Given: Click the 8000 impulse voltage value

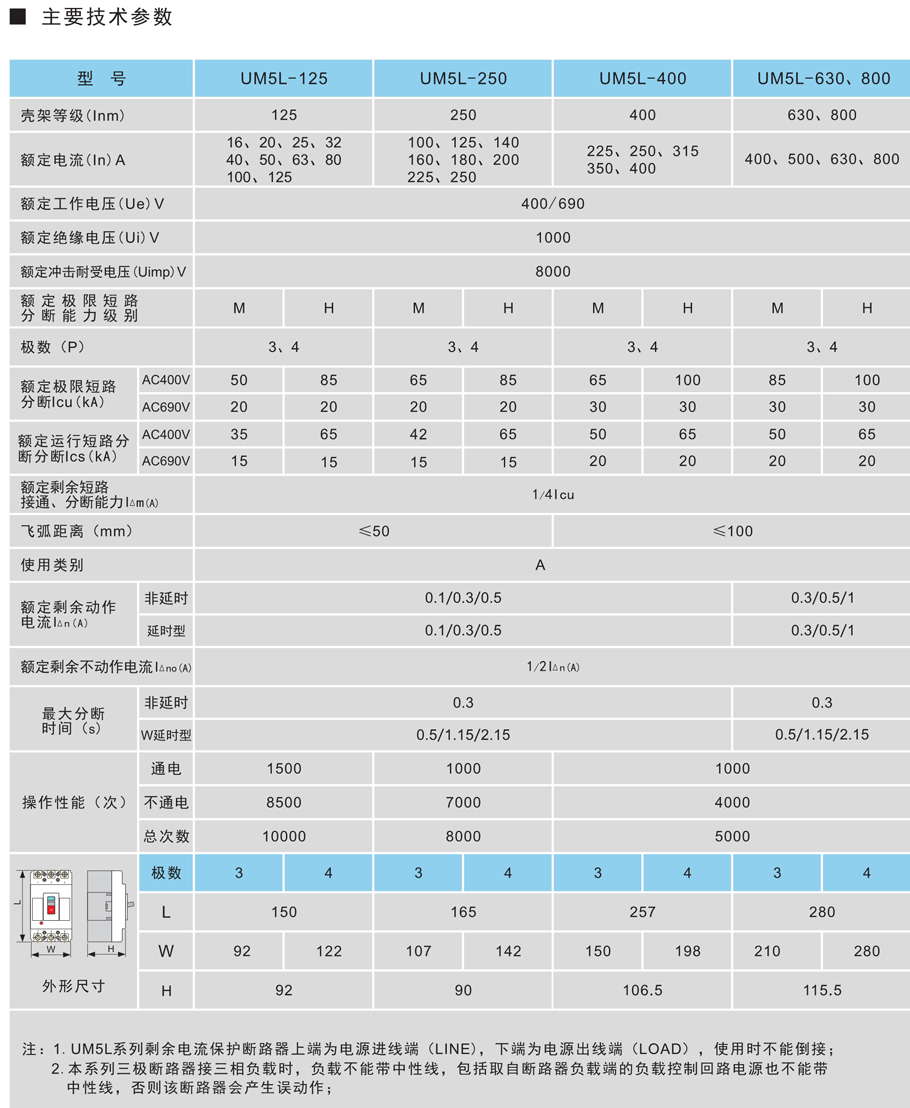Looking at the screenshot, I should 553,271.
